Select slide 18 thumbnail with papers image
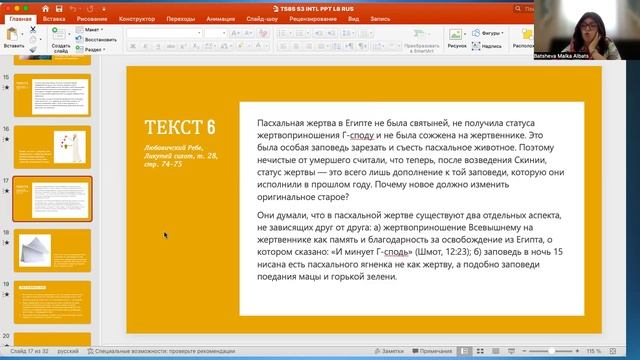Viewport: 640px width, 360px height. [x=52, y=250]
